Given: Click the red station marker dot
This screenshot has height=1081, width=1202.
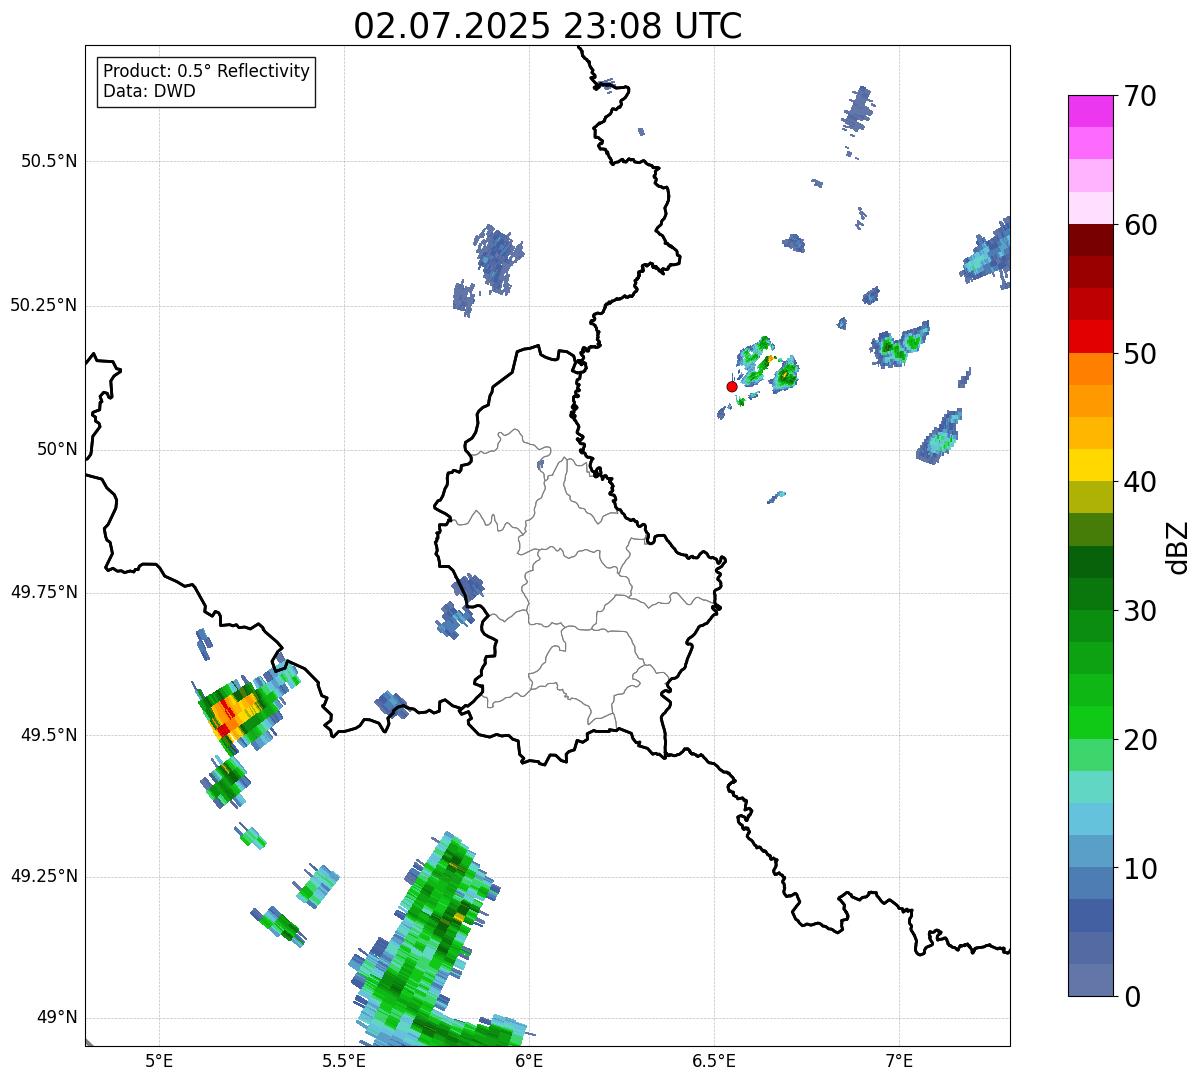Looking at the screenshot, I should pyautogui.click(x=732, y=386).
